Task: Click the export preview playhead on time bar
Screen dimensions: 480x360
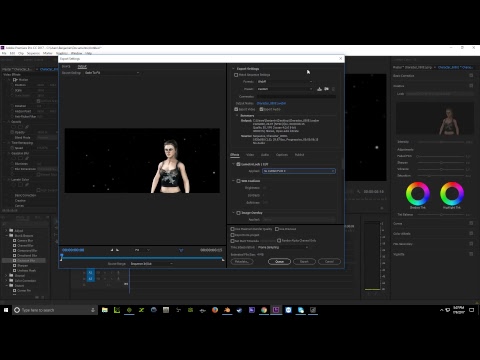Action: [x=62, y=256]
